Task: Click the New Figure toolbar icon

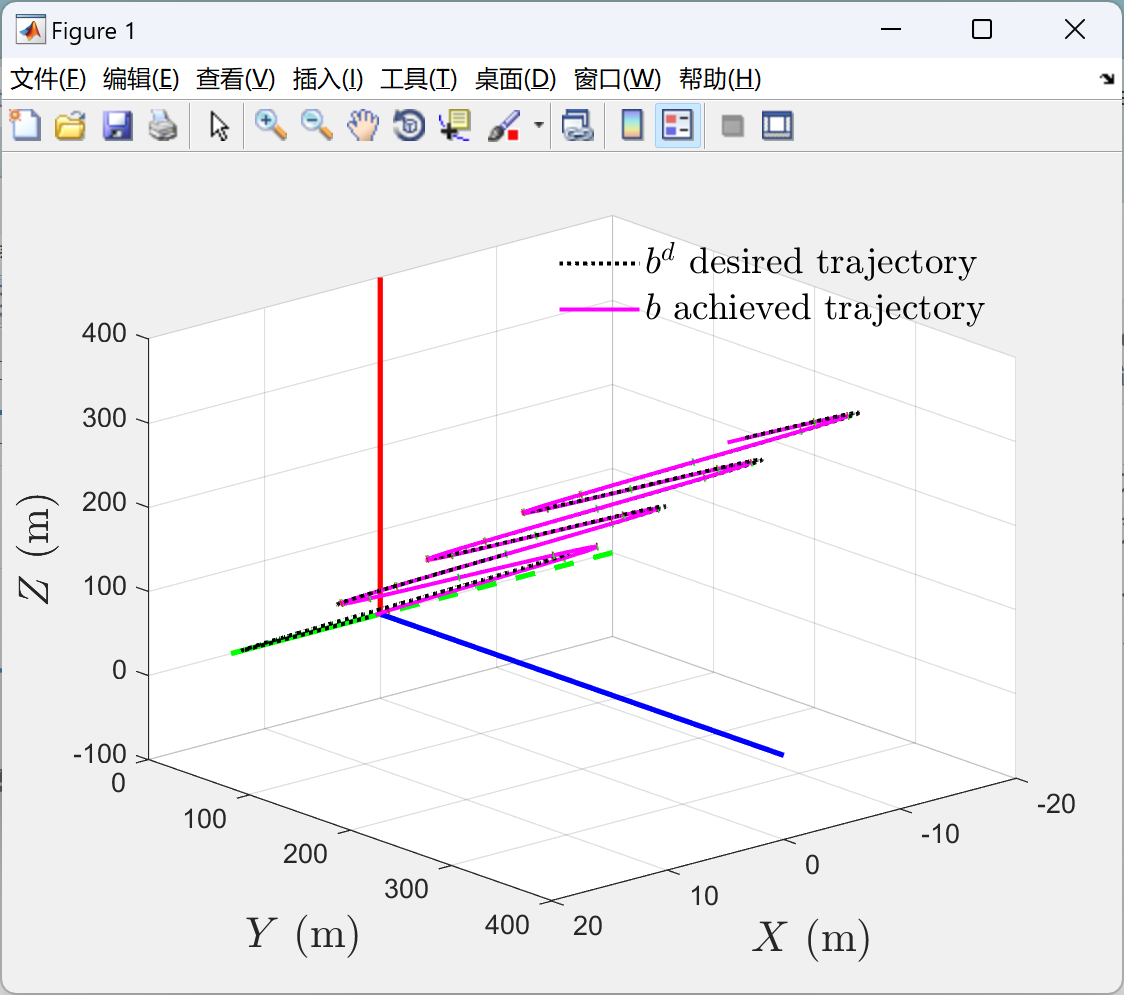Action: click(x=26, y=125)
